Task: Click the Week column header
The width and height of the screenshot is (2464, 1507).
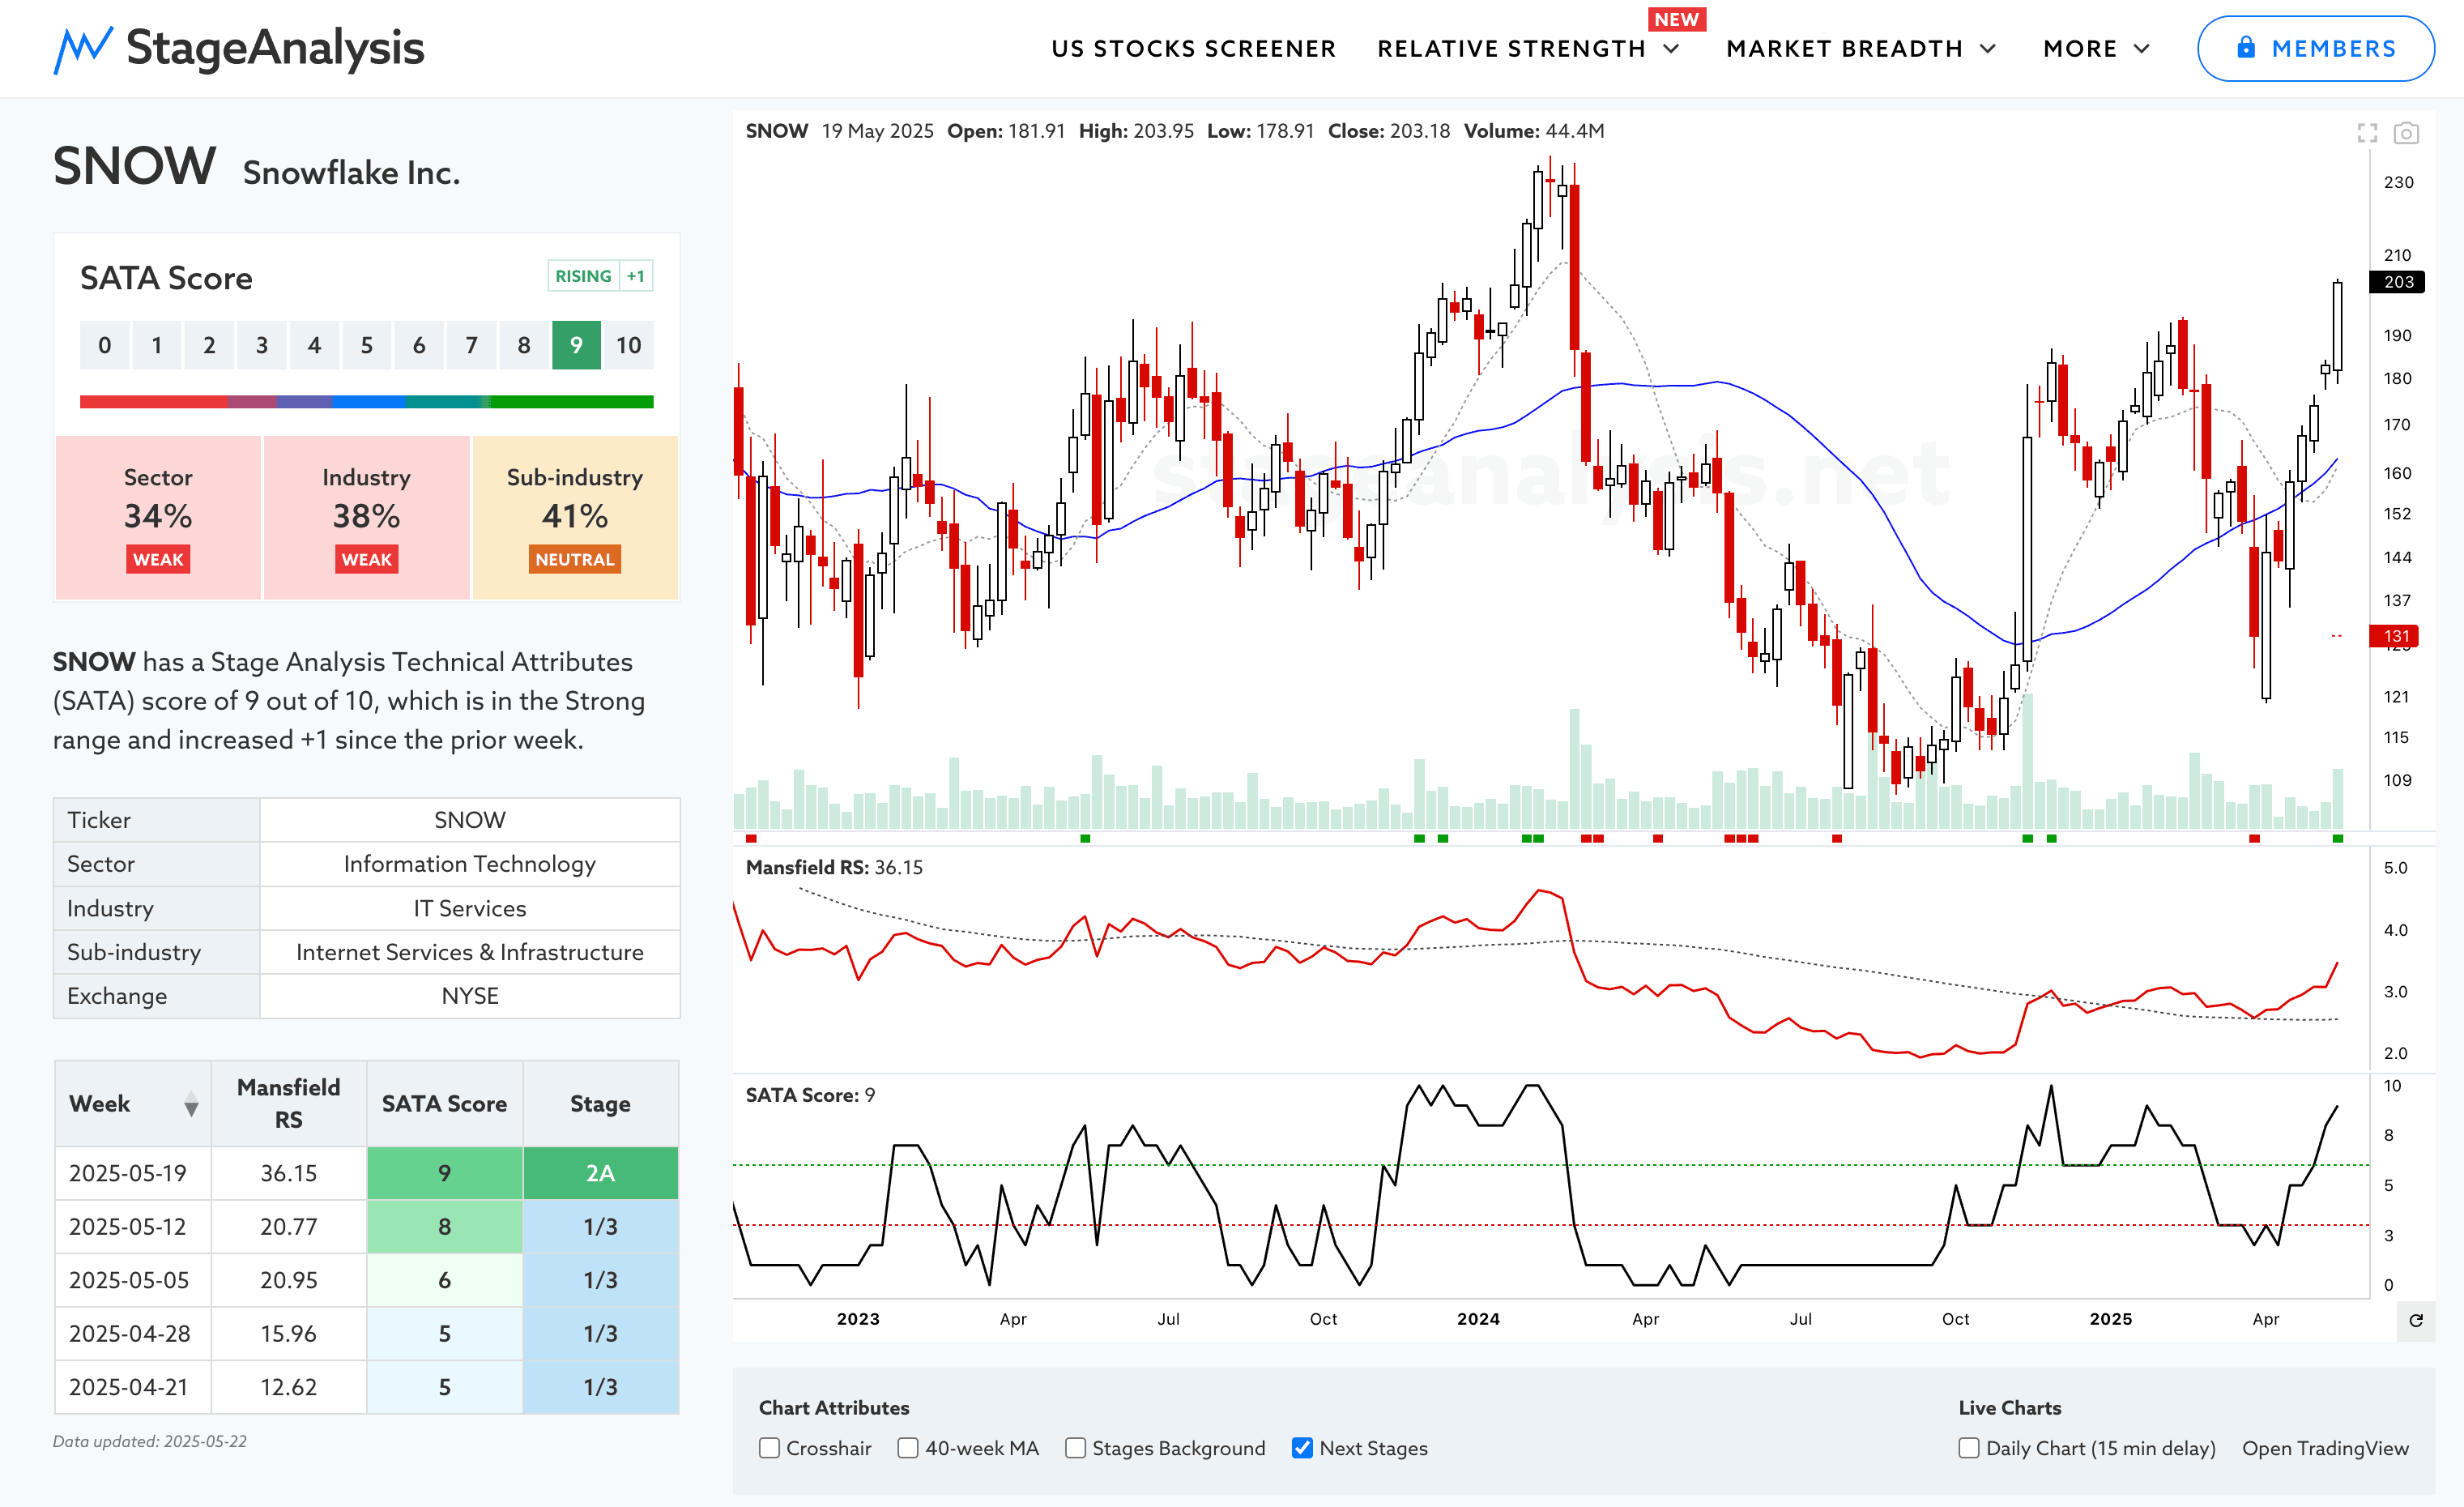Action: click(133, 1104)
